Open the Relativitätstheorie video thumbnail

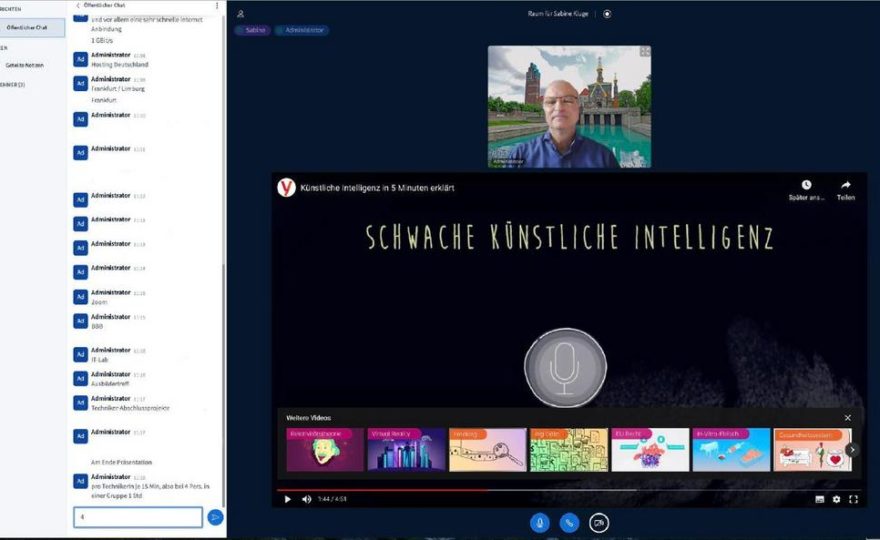click(x=325, y=450)
